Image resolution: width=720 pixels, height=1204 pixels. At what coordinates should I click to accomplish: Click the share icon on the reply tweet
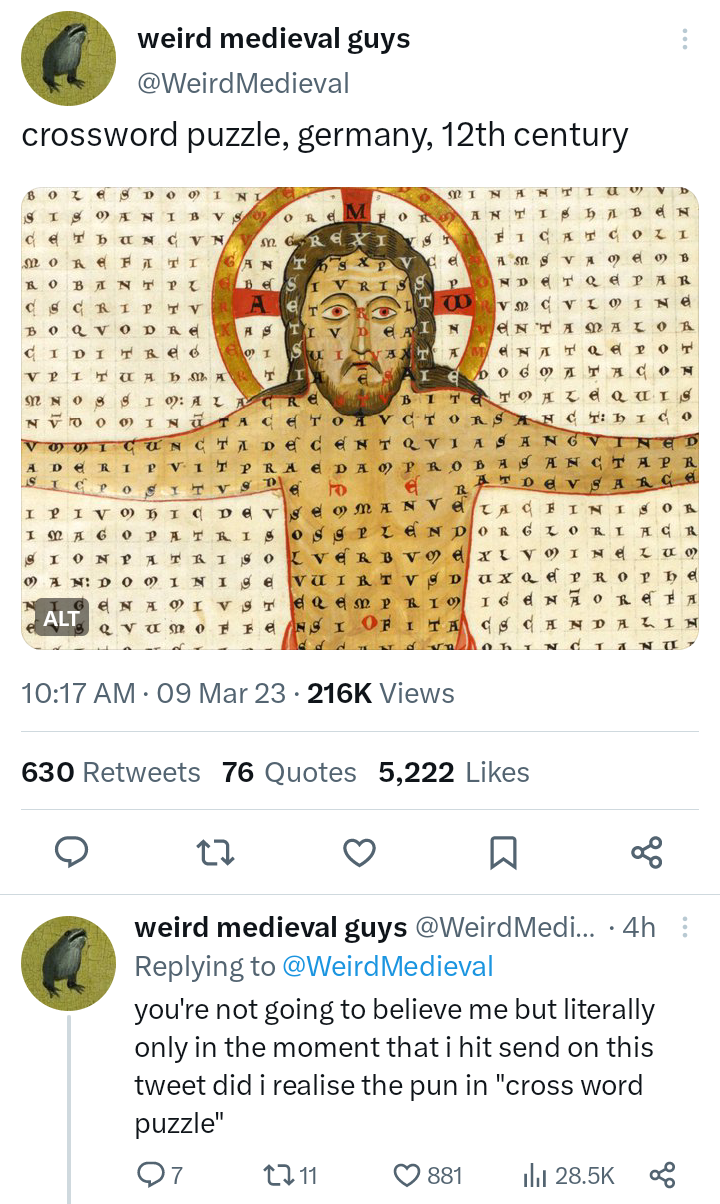661,1176
